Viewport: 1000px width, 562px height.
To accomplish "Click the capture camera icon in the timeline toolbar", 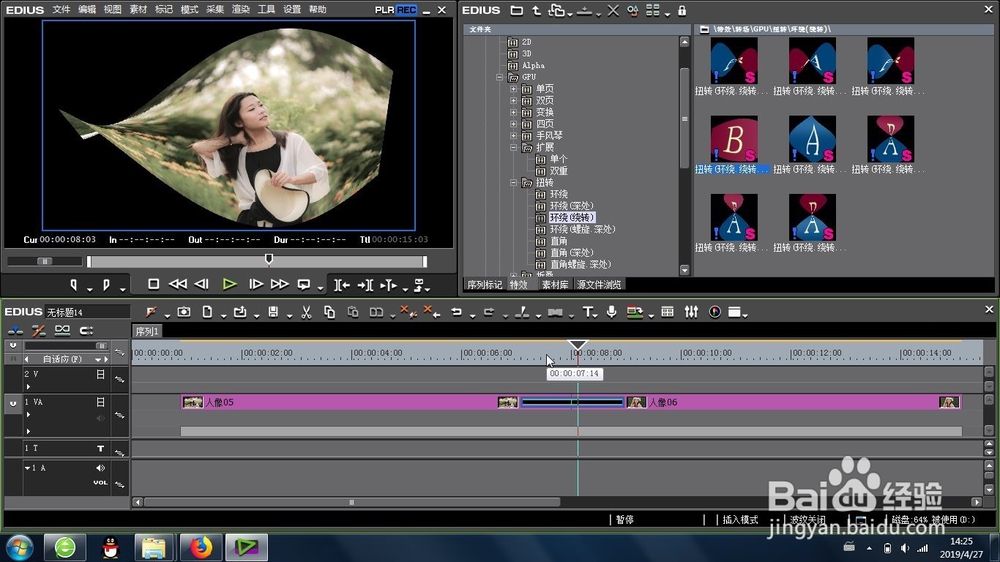I will point(184,312).
